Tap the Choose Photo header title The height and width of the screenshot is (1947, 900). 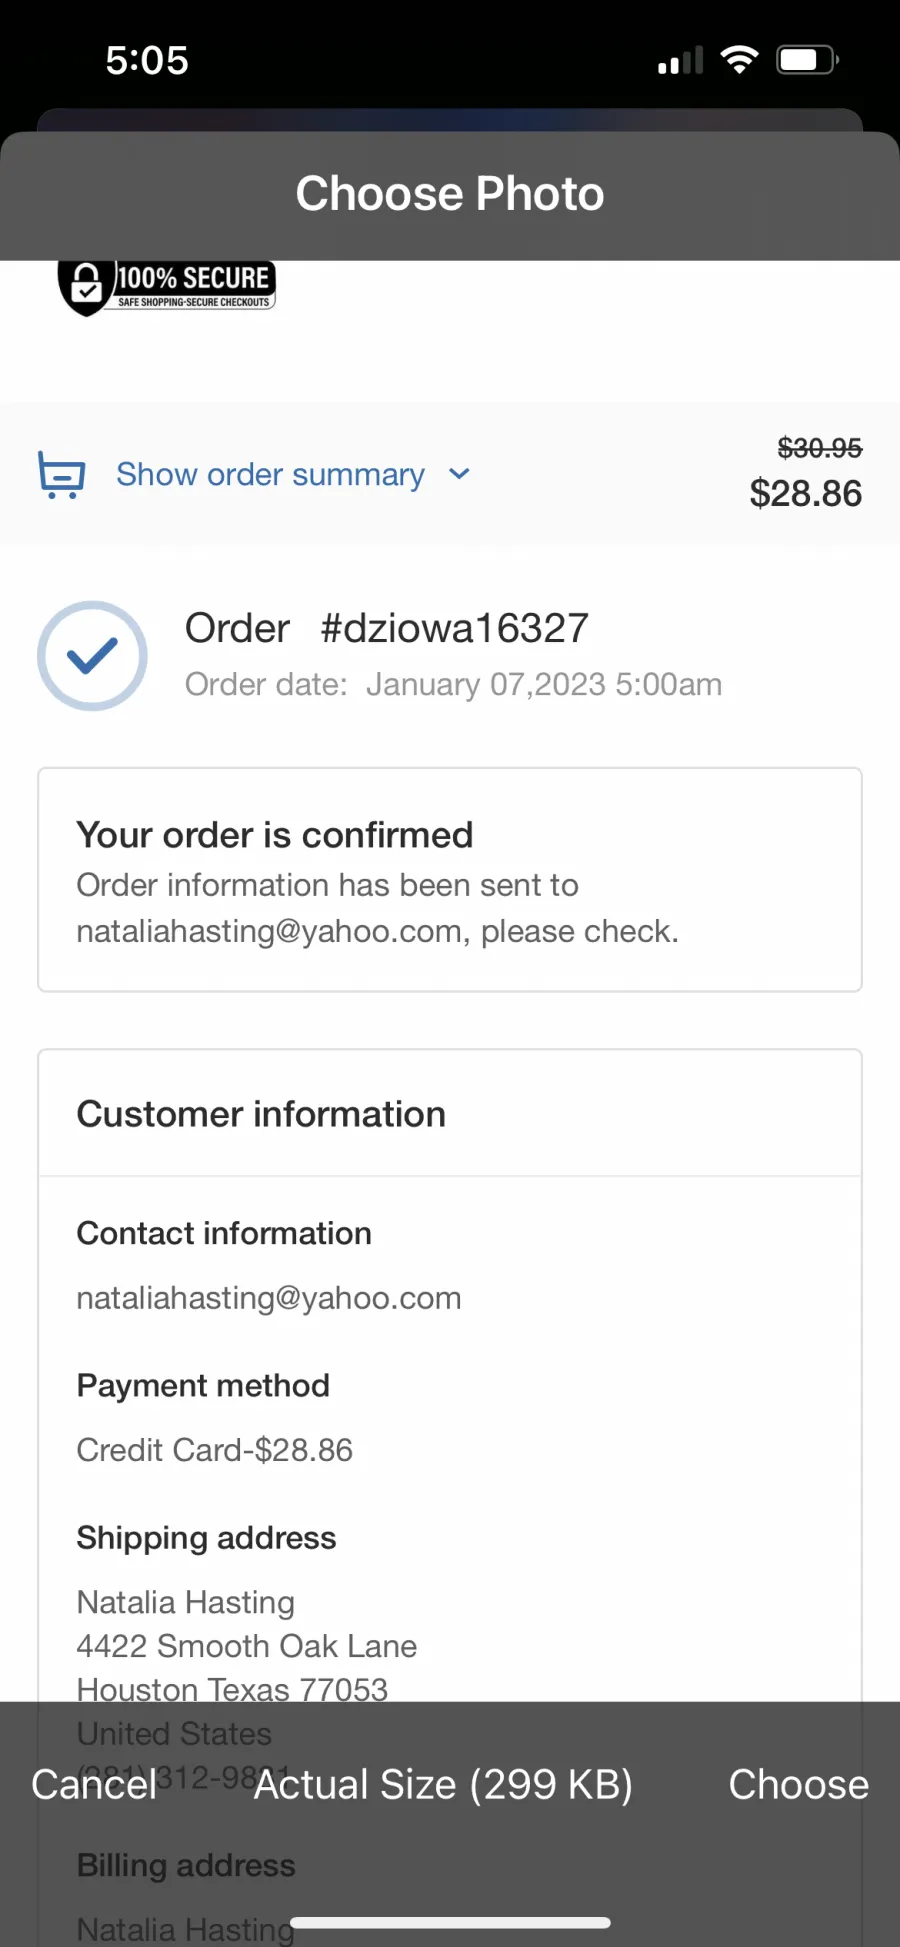coord(450,194)
